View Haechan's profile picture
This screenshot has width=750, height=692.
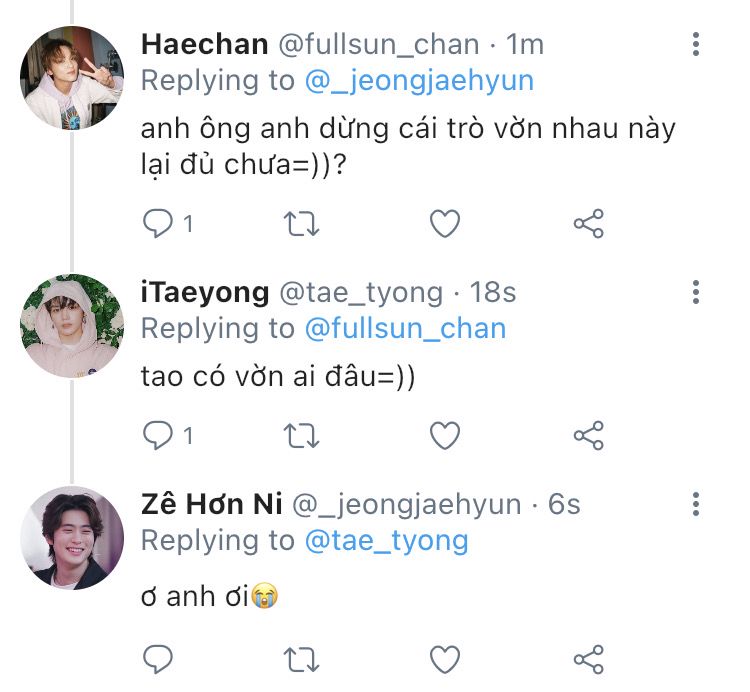(x=72, y=78)
